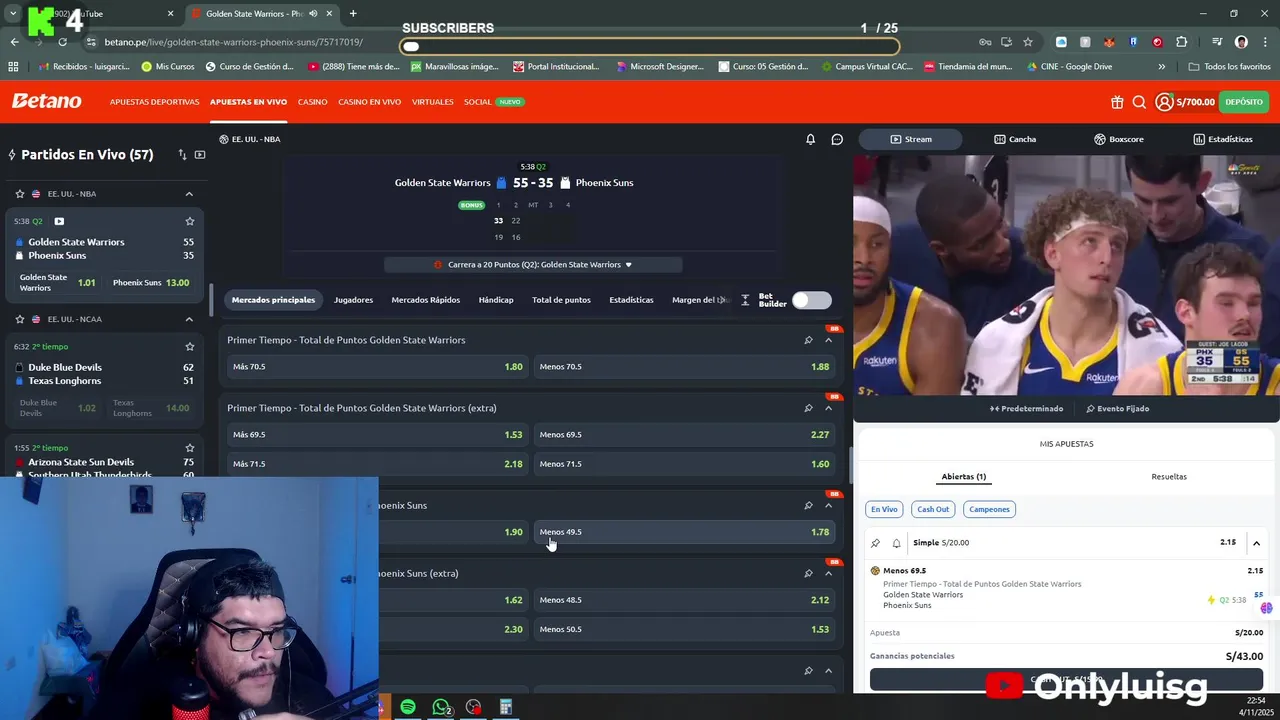Collapse the EE. UU. - NBA league section

(189, 194)
